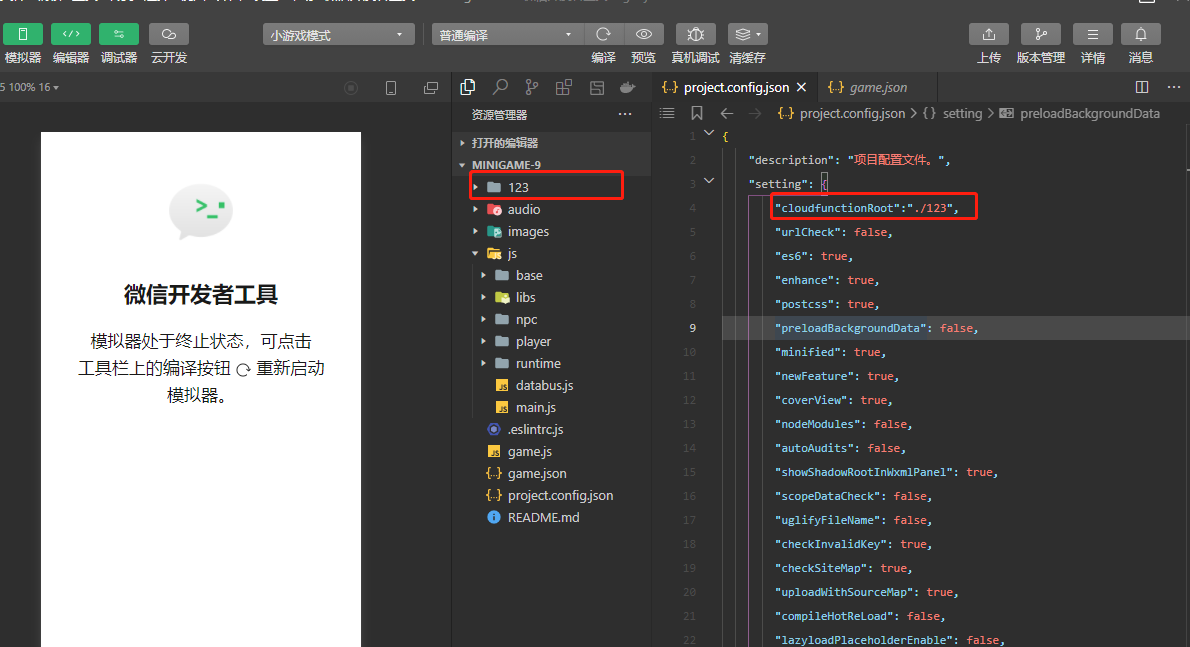Close the project.config.json tab
This screenshot has width=1190, height=647.
click(801, 87)
